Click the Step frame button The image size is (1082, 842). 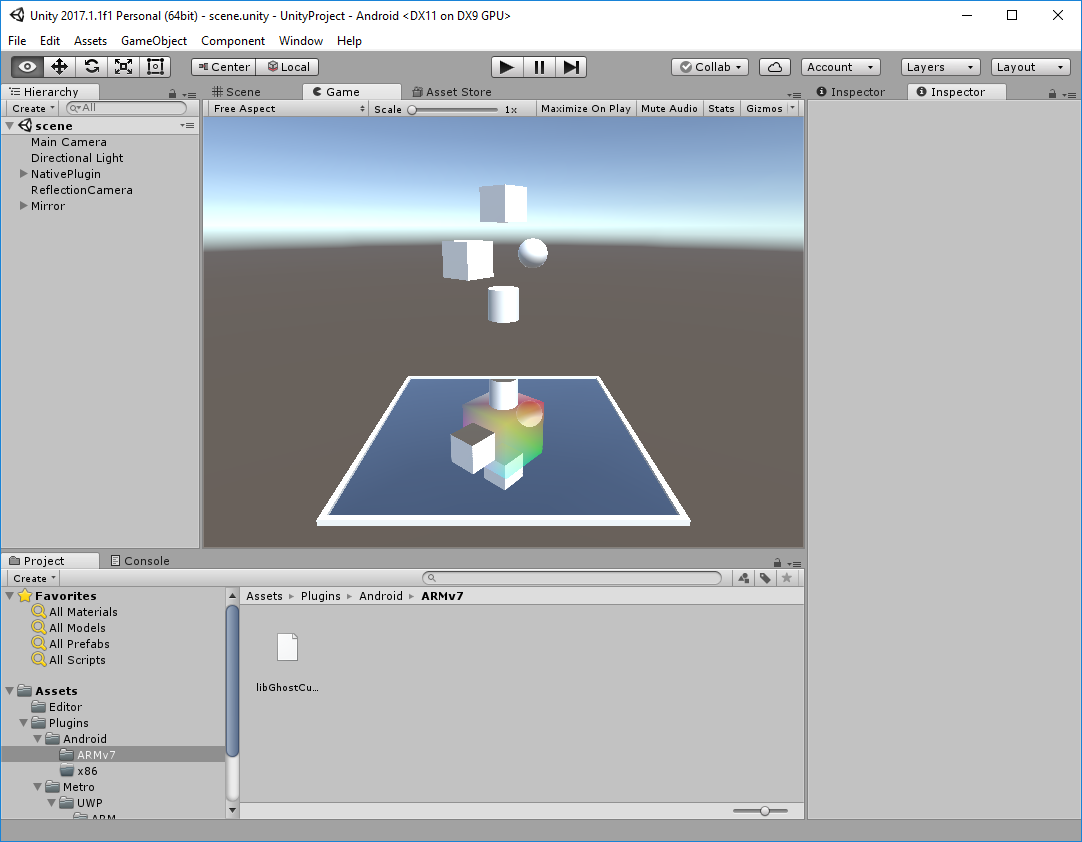coord(571,67)
